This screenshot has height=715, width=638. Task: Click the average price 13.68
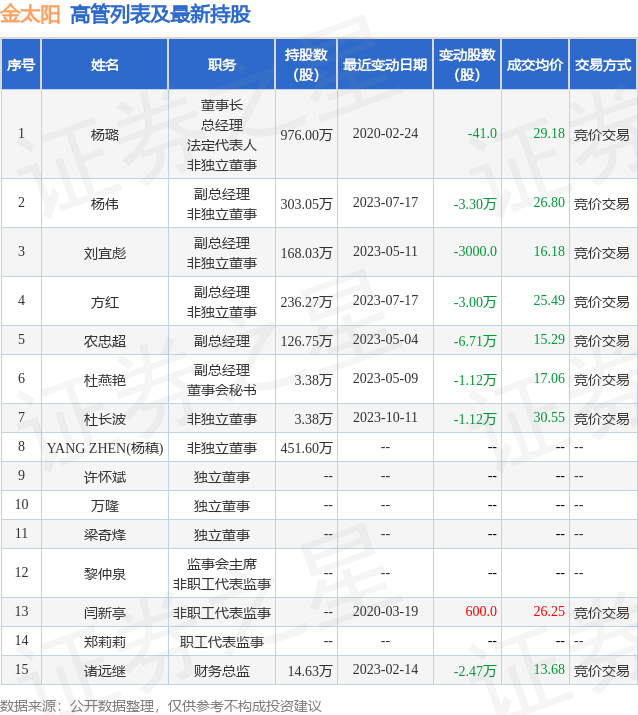point(549,669)
